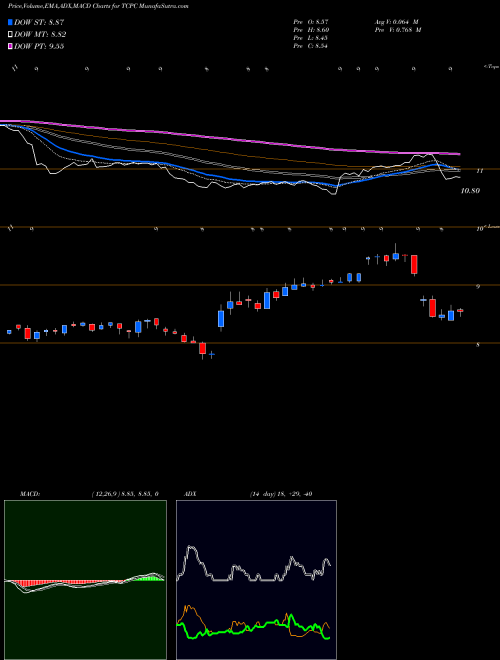The height and width of the screenshot is (660, 500).
Task: Open the green MACD indicator chart panel
Action: click(x=85, y=580)
